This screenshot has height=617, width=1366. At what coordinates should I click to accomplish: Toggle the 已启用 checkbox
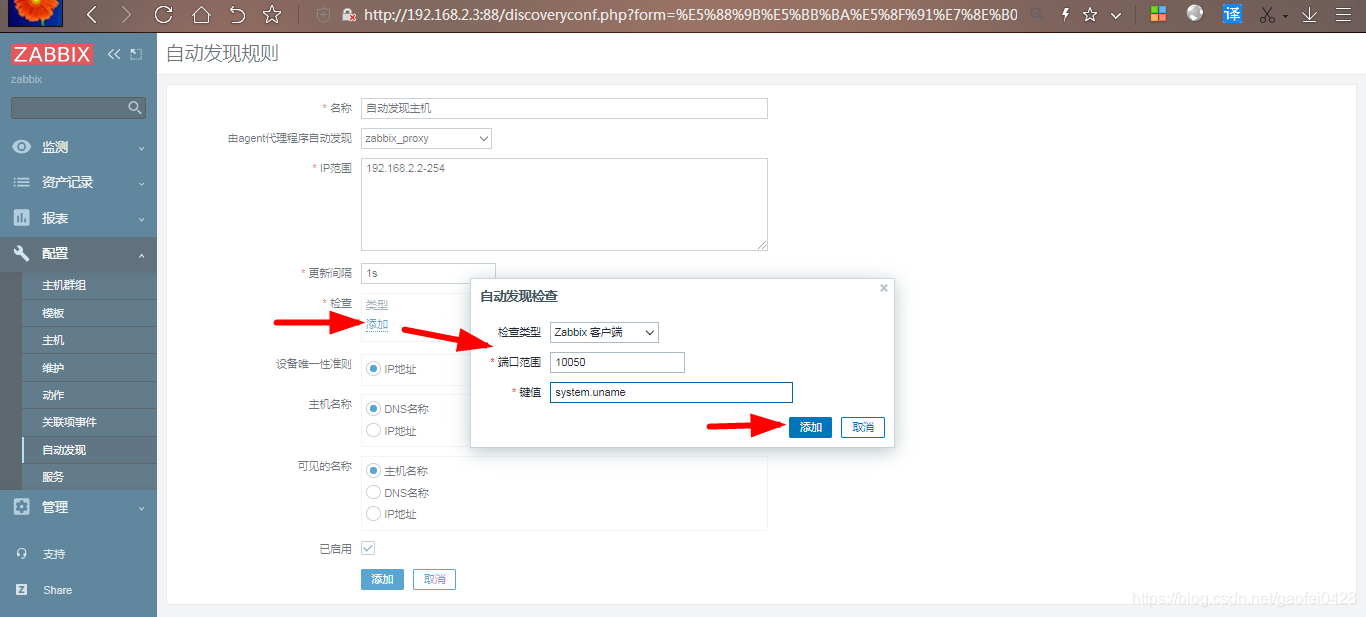point(368,548)
